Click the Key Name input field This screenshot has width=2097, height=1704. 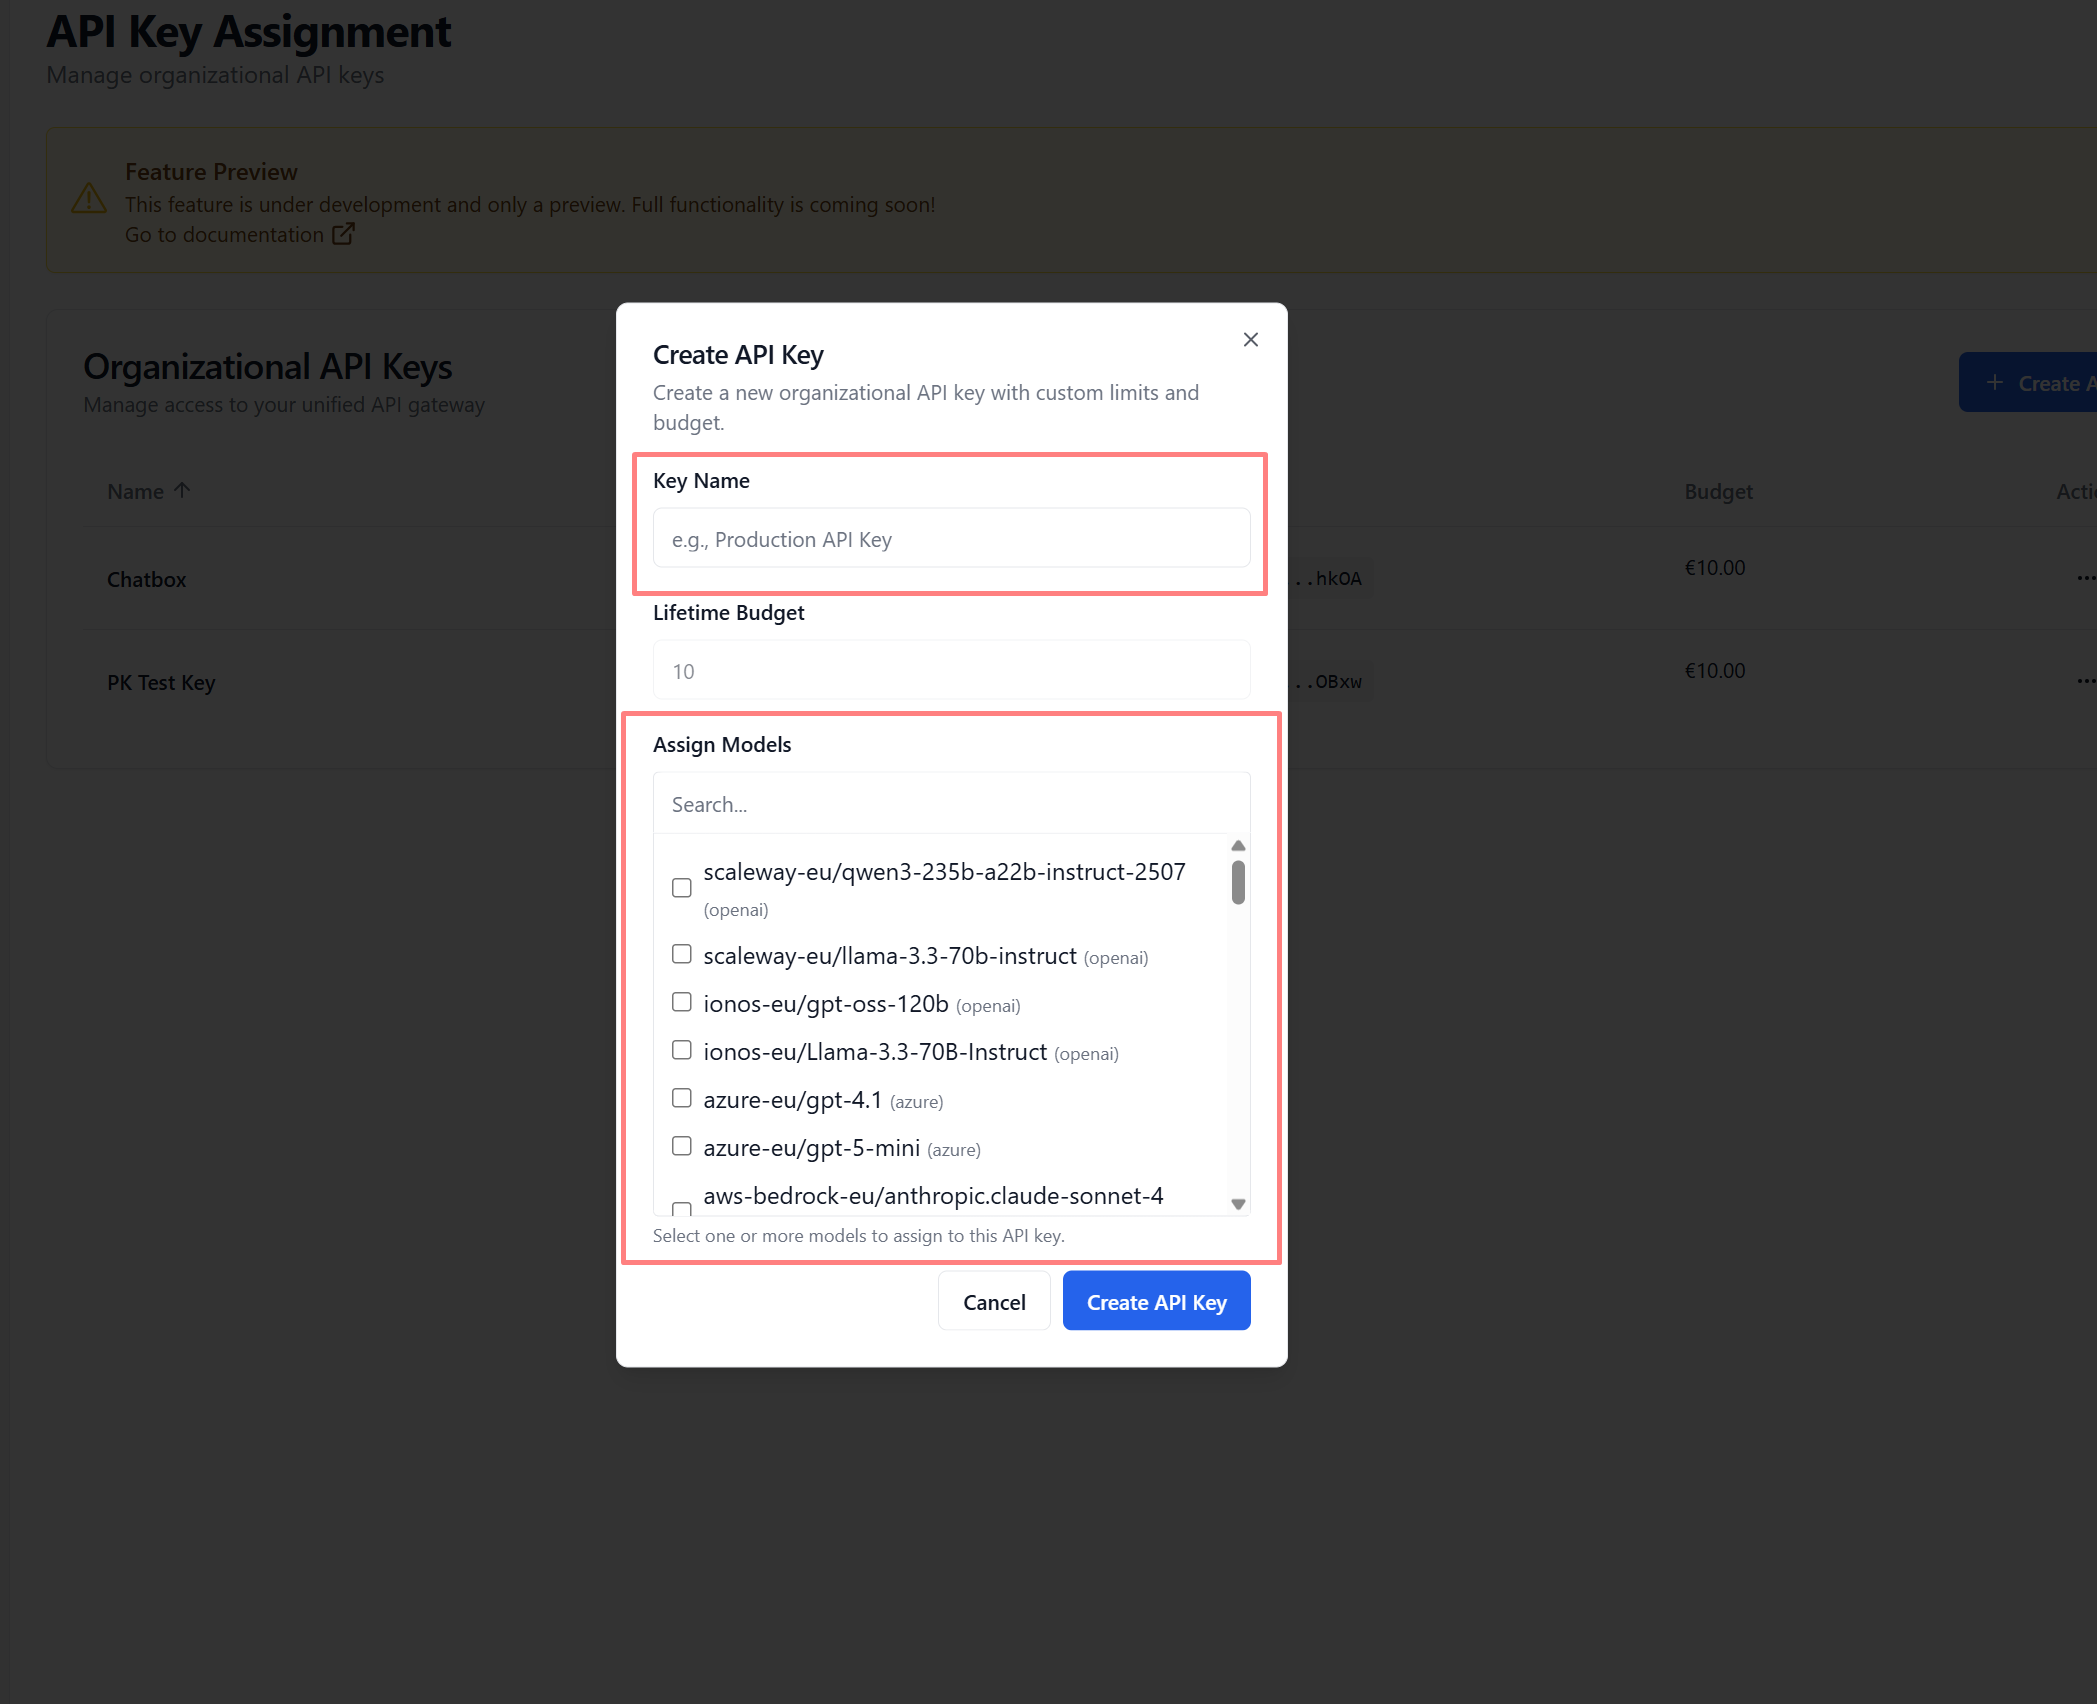950,538
